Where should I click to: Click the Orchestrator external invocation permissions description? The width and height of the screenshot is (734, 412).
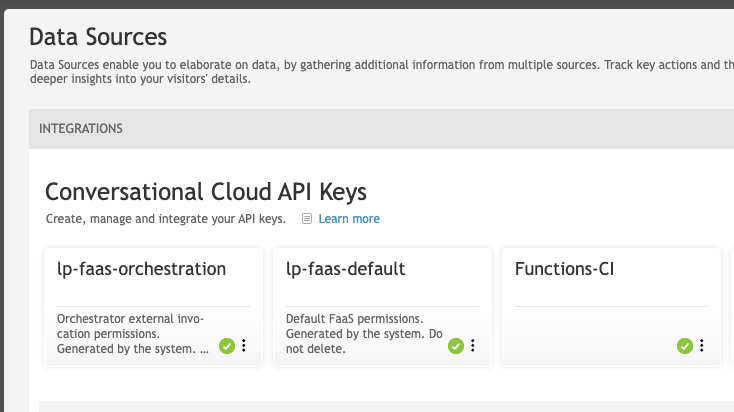coord(132,334)
